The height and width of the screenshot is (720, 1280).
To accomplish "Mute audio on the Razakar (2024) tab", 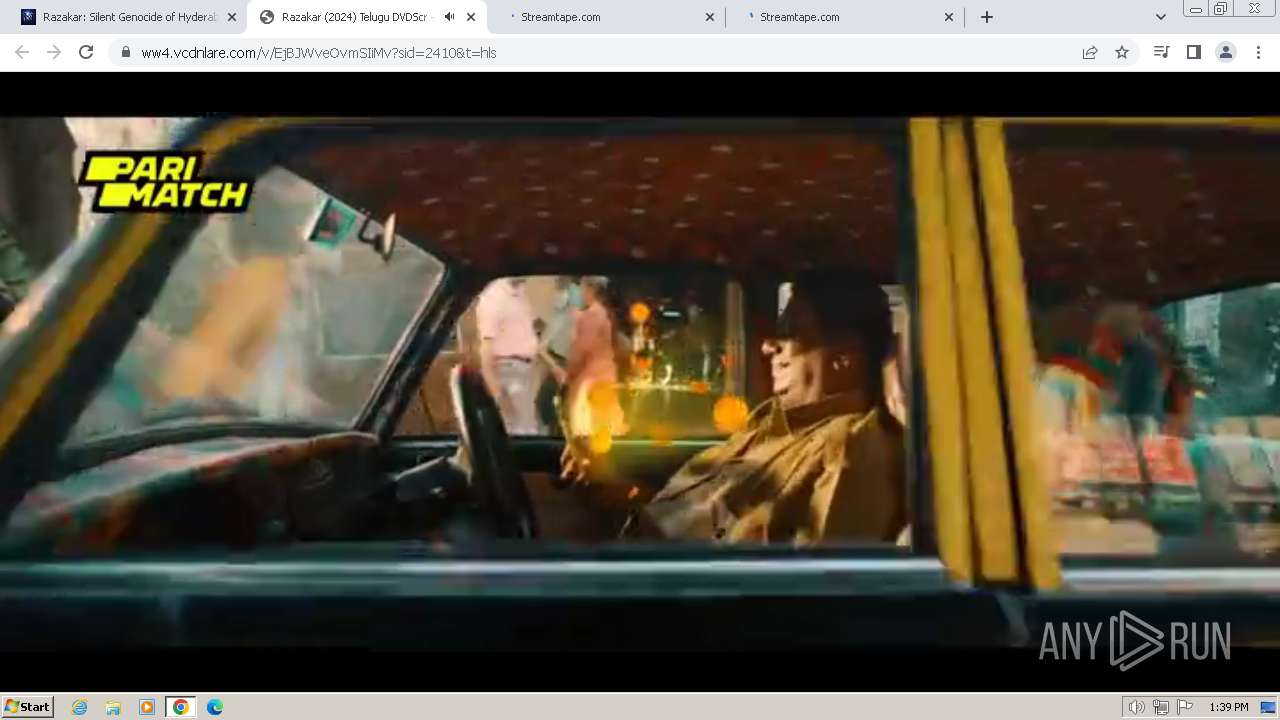I will 449,17.
